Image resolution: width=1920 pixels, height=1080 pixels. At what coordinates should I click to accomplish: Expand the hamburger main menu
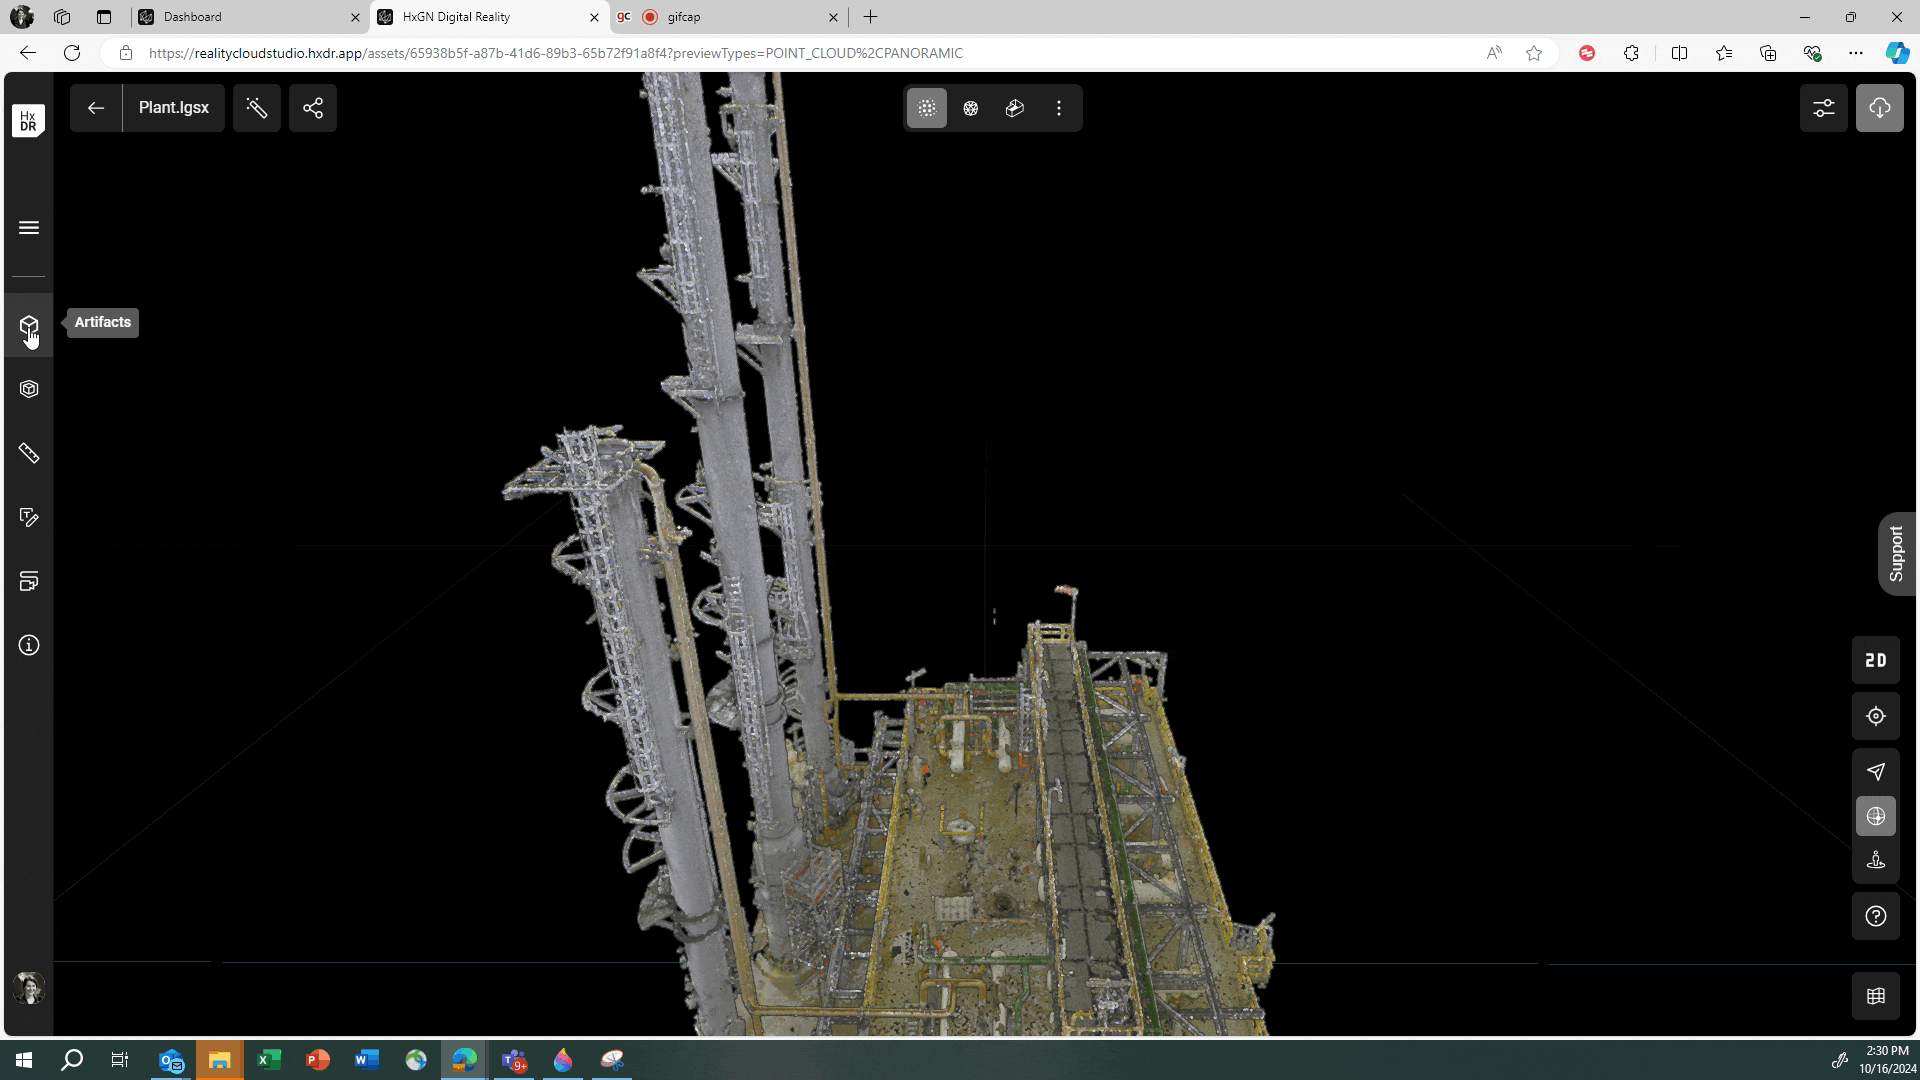pos(29,228)
